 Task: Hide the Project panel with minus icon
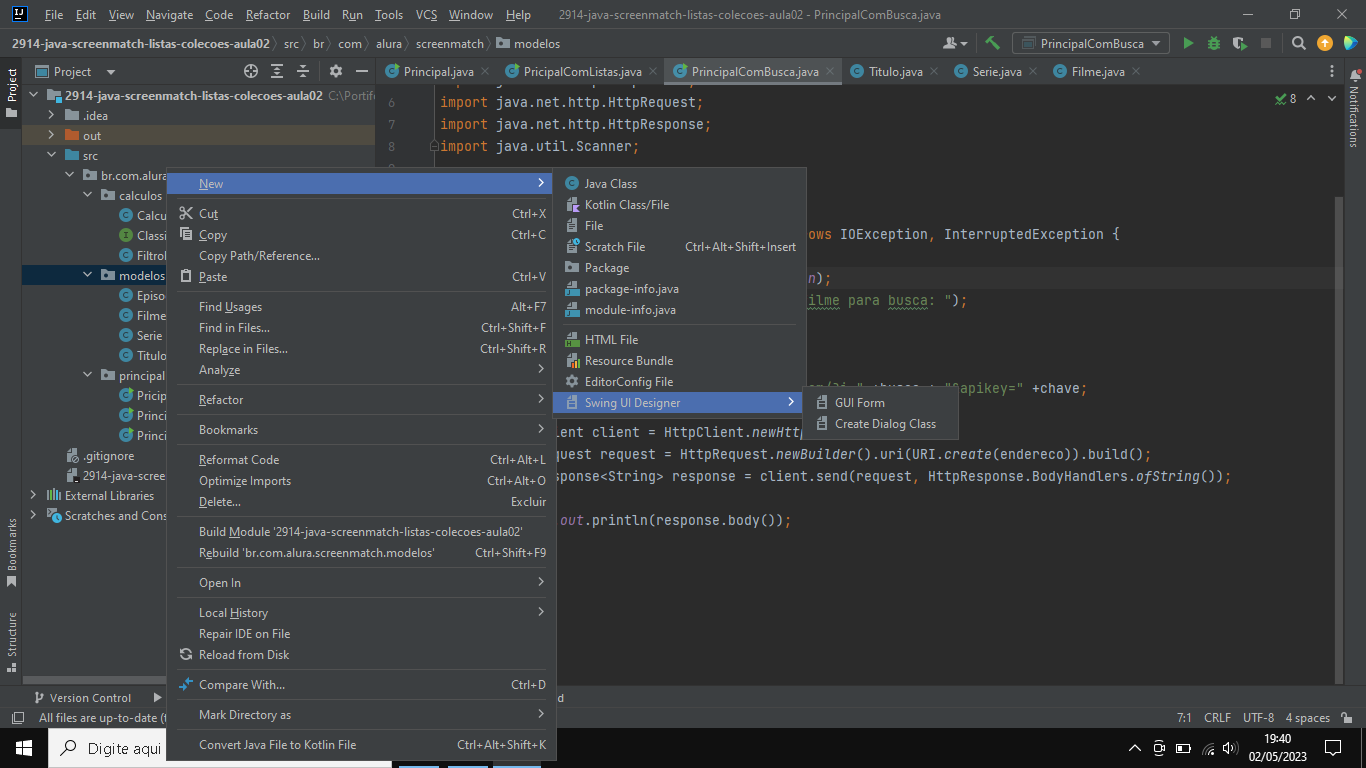[362, 72]
